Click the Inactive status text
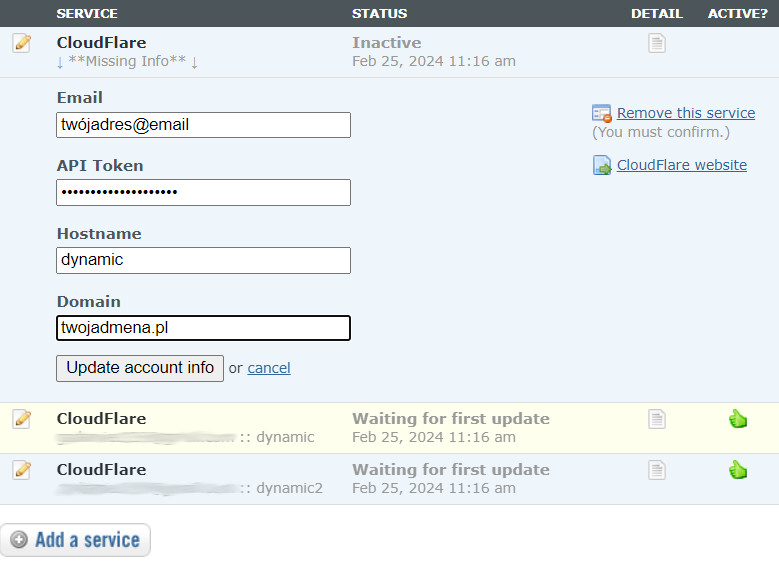This screenshot has width=779, height=573. click(387, 43)
